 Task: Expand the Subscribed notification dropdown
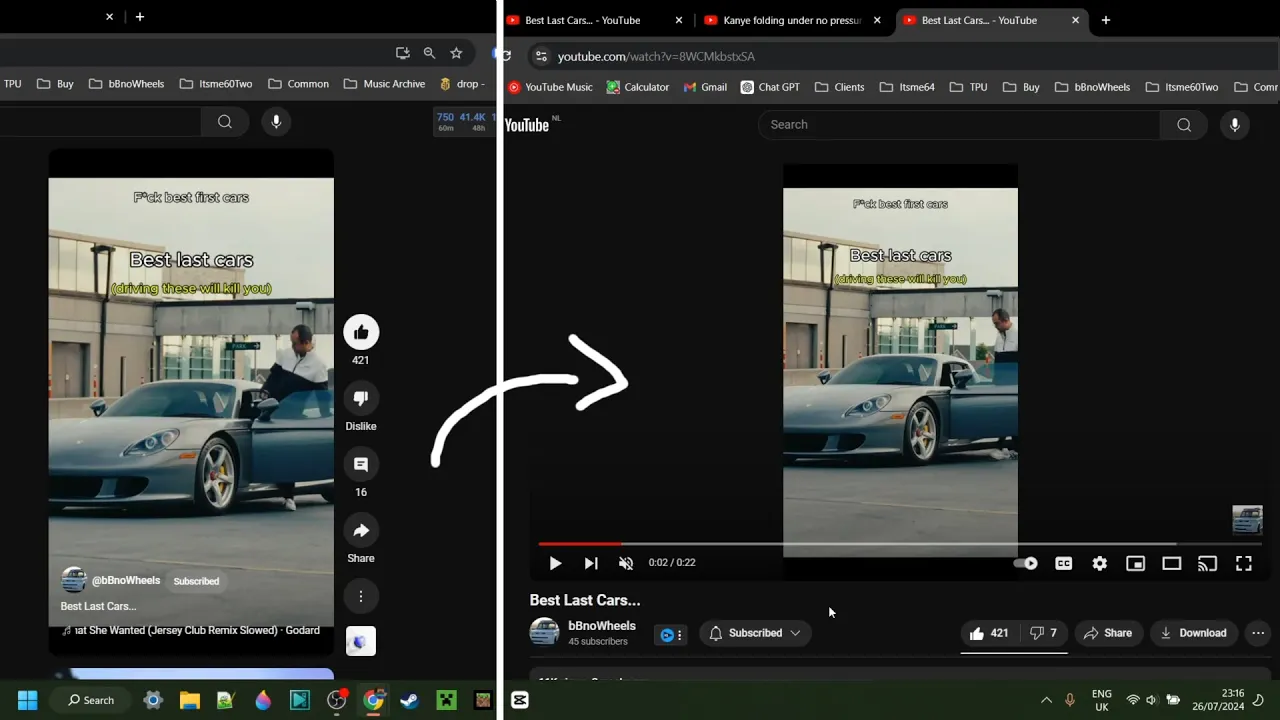755,633
